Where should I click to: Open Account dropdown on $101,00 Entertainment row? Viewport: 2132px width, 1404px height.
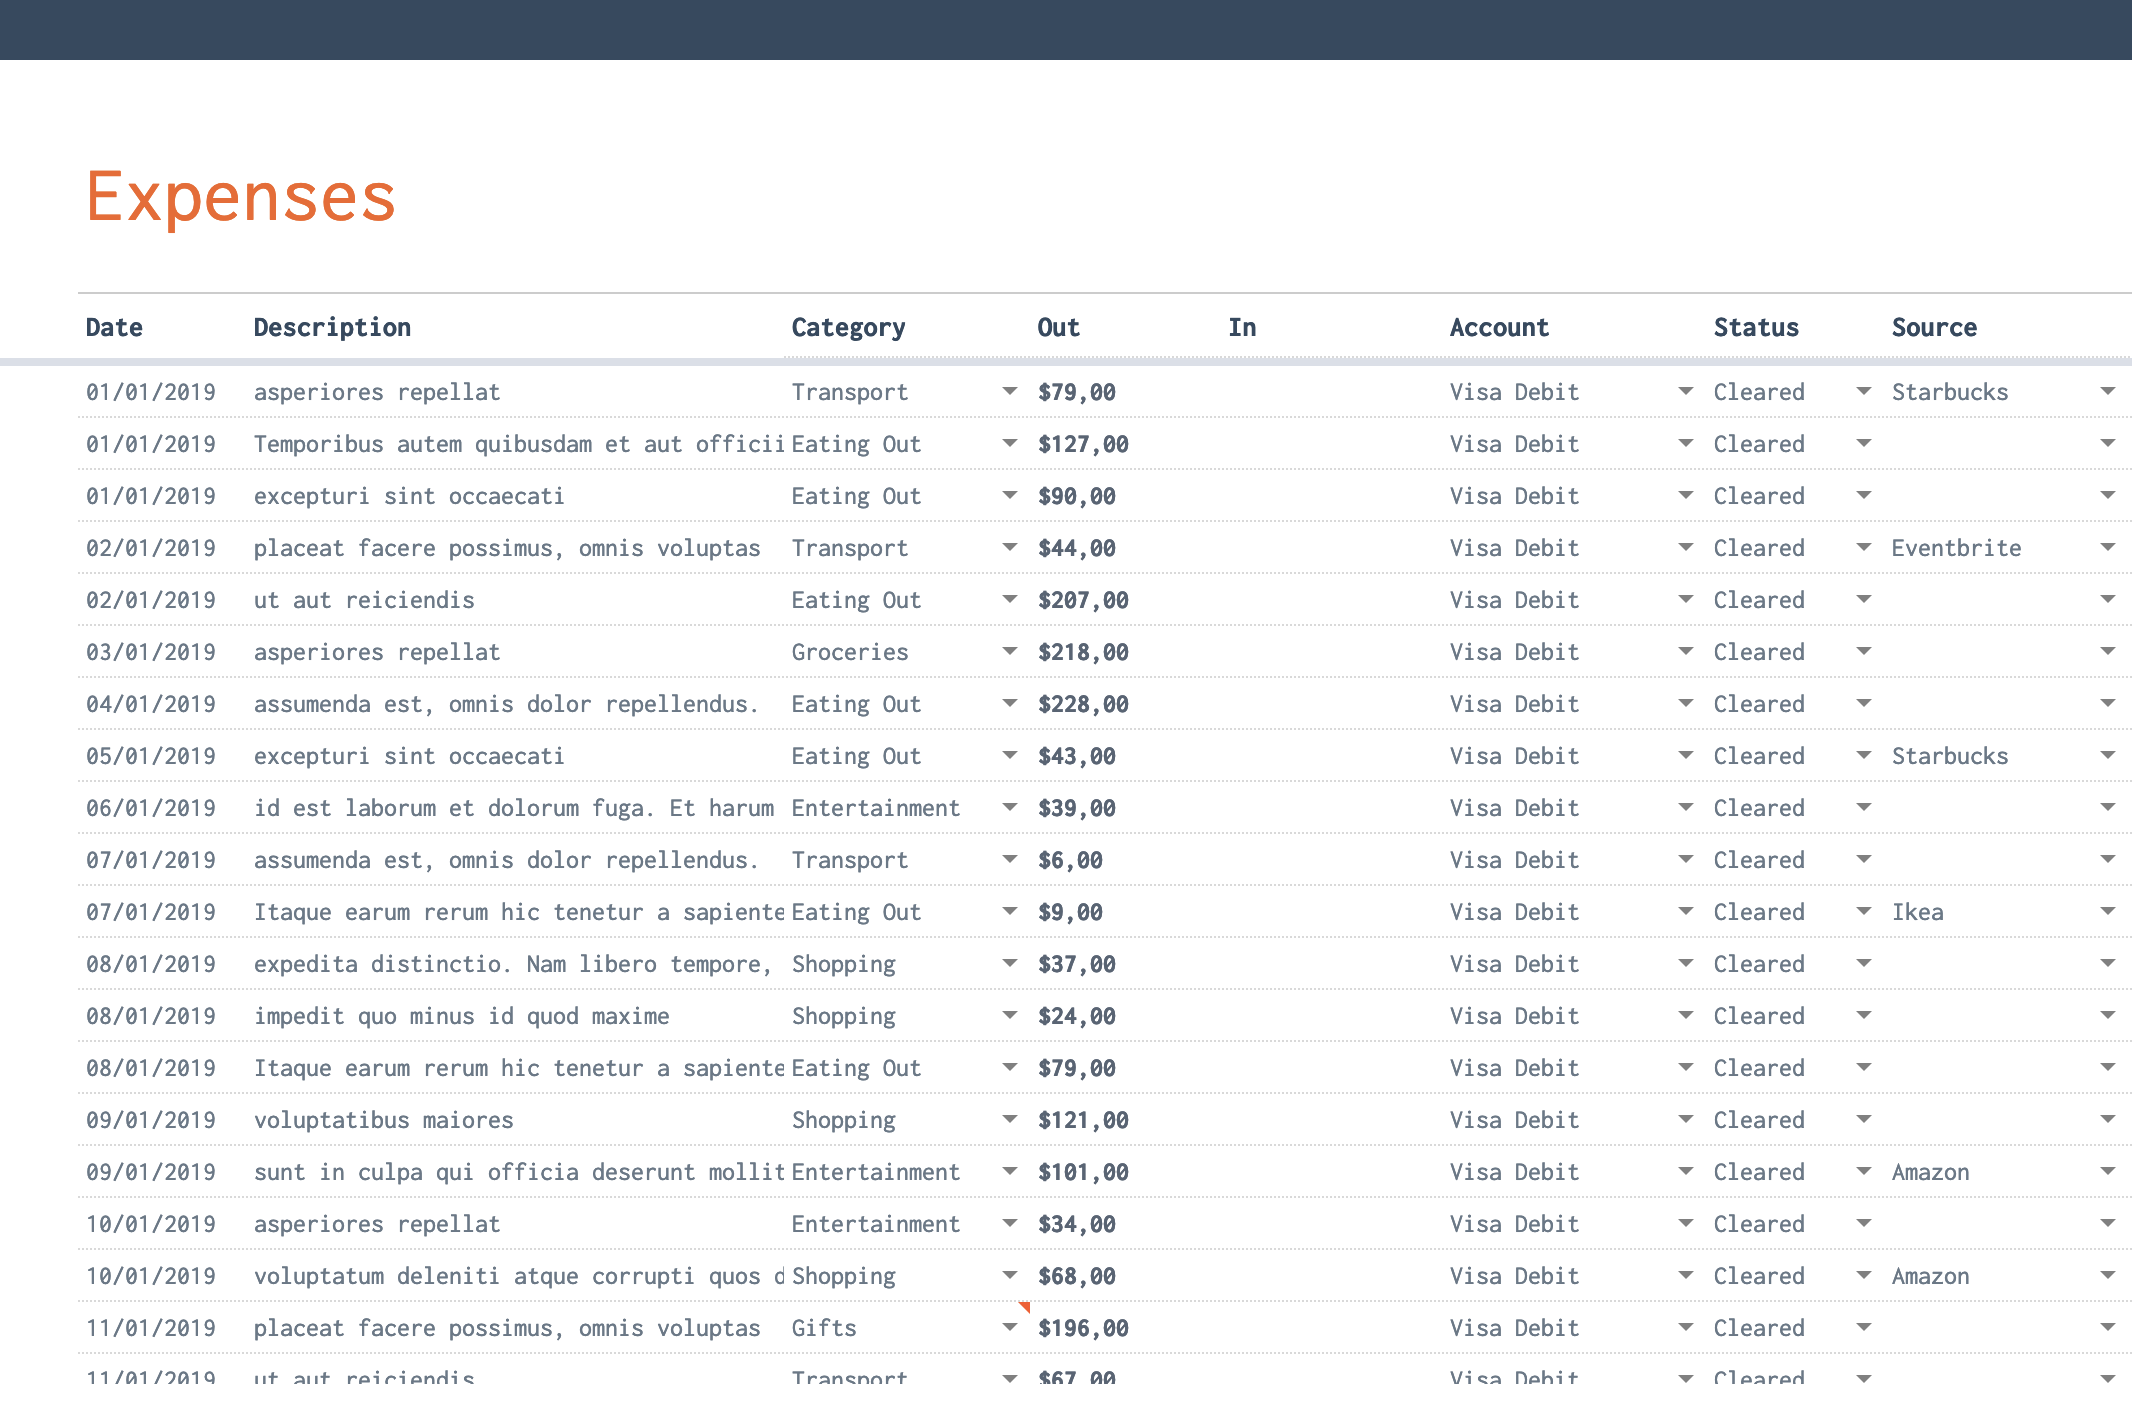click(x=1685, y=1172)
